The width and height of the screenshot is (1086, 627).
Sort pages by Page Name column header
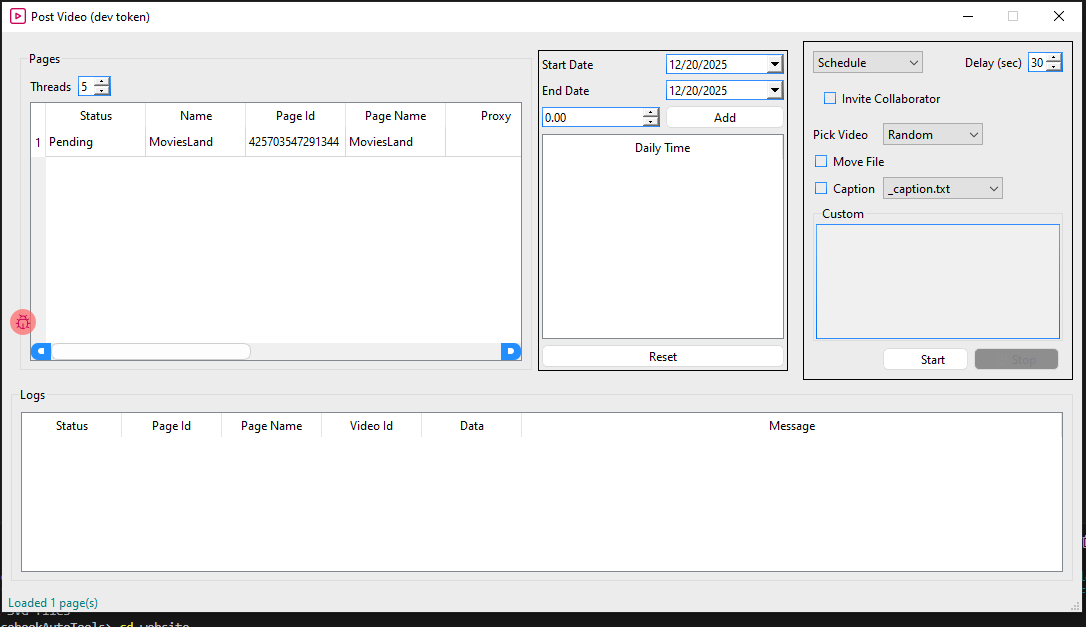tap(395, 116)
